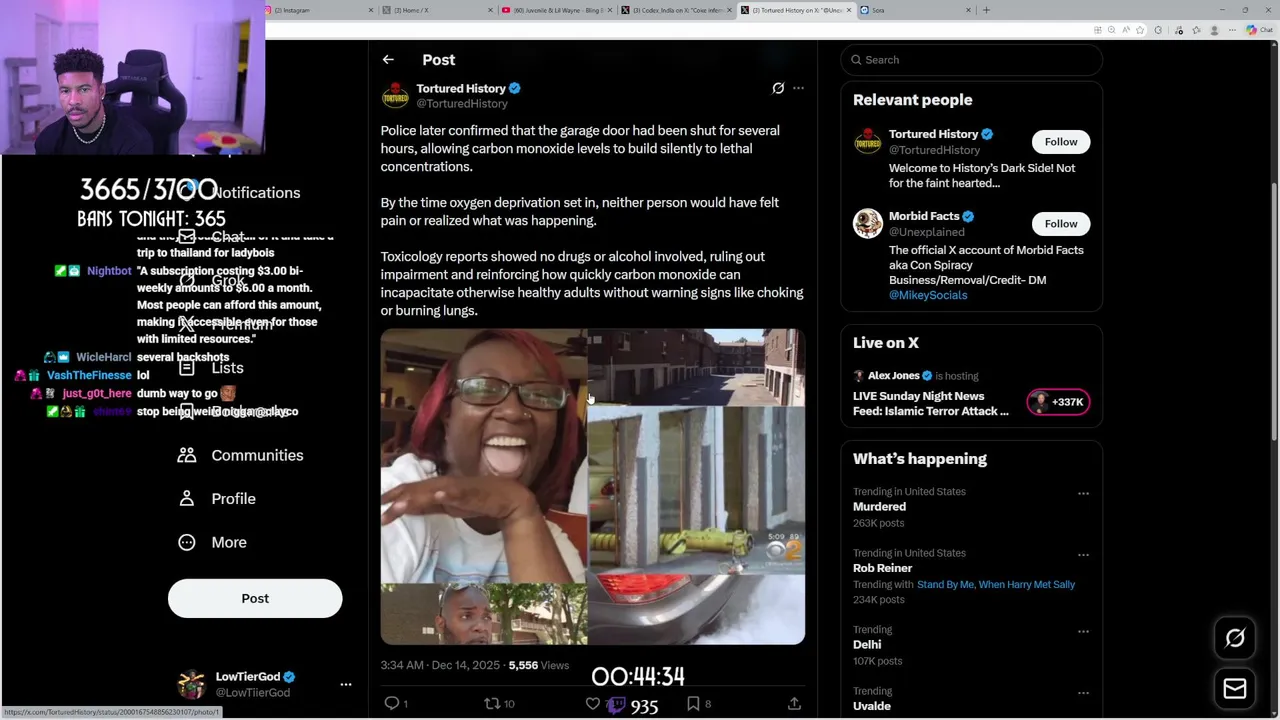Open LowTierGod account three-dot menu

346,684
